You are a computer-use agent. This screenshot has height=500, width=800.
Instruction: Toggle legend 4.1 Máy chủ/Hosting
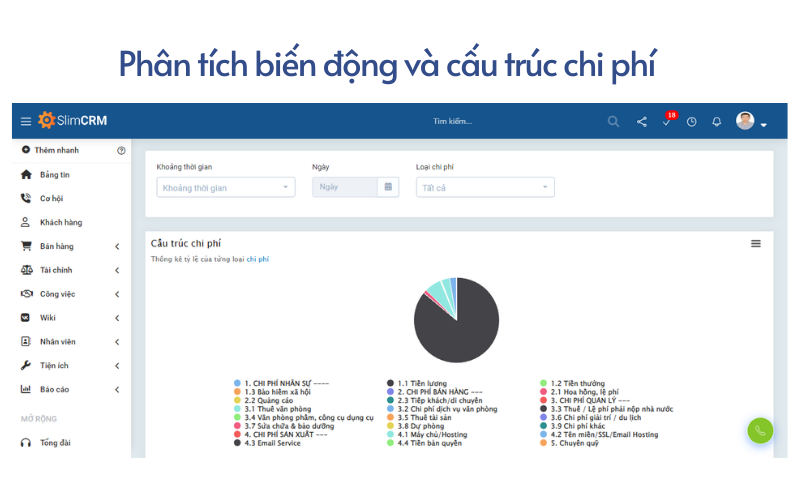(x=427, y=435)
